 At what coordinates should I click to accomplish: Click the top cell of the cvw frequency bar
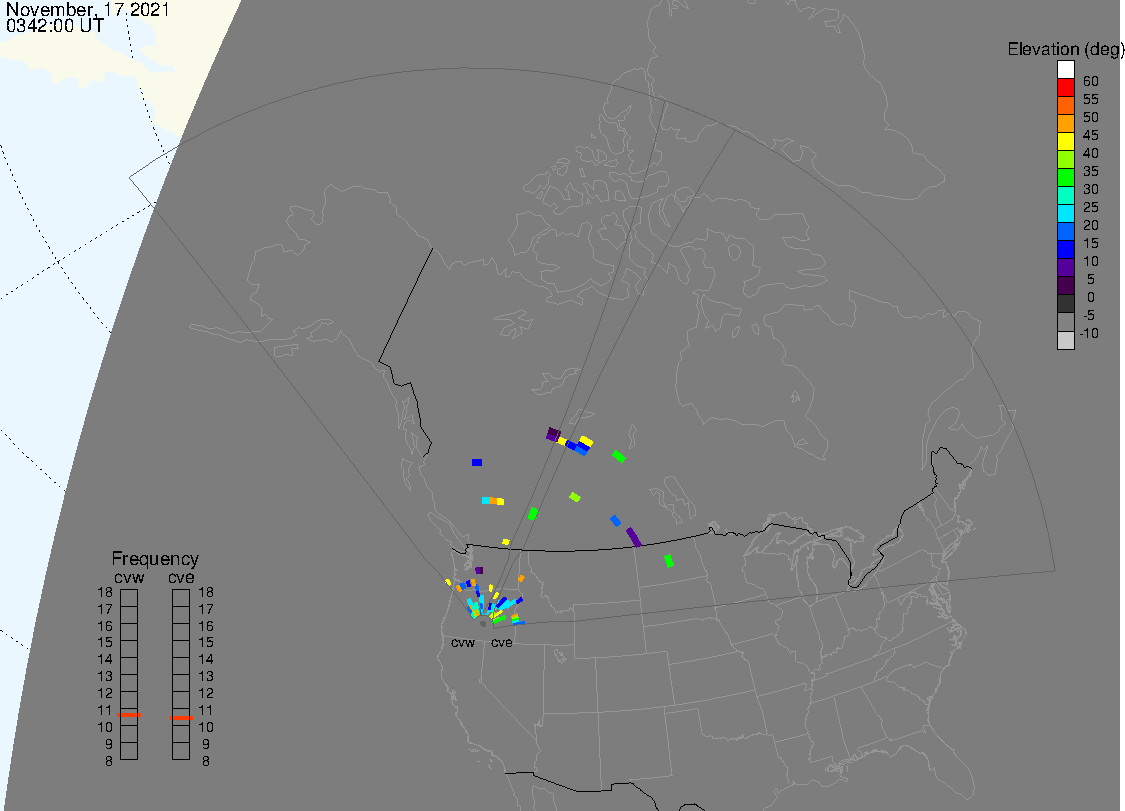[x=129, y=597]
